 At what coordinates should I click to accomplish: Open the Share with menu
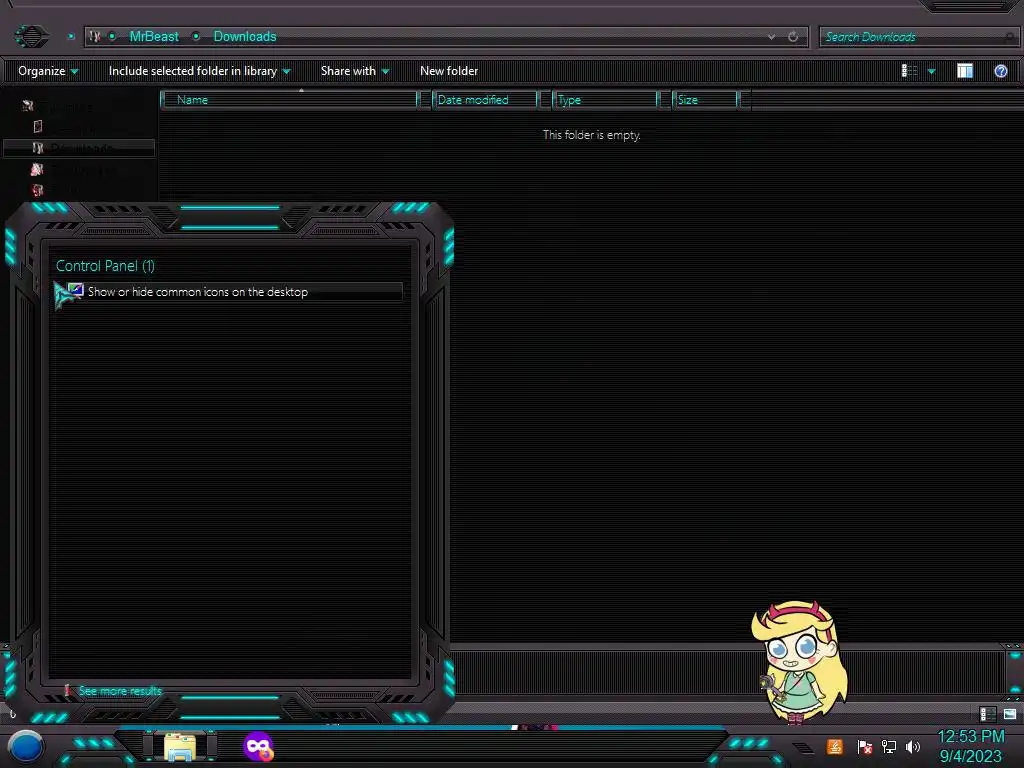(355, 71)
